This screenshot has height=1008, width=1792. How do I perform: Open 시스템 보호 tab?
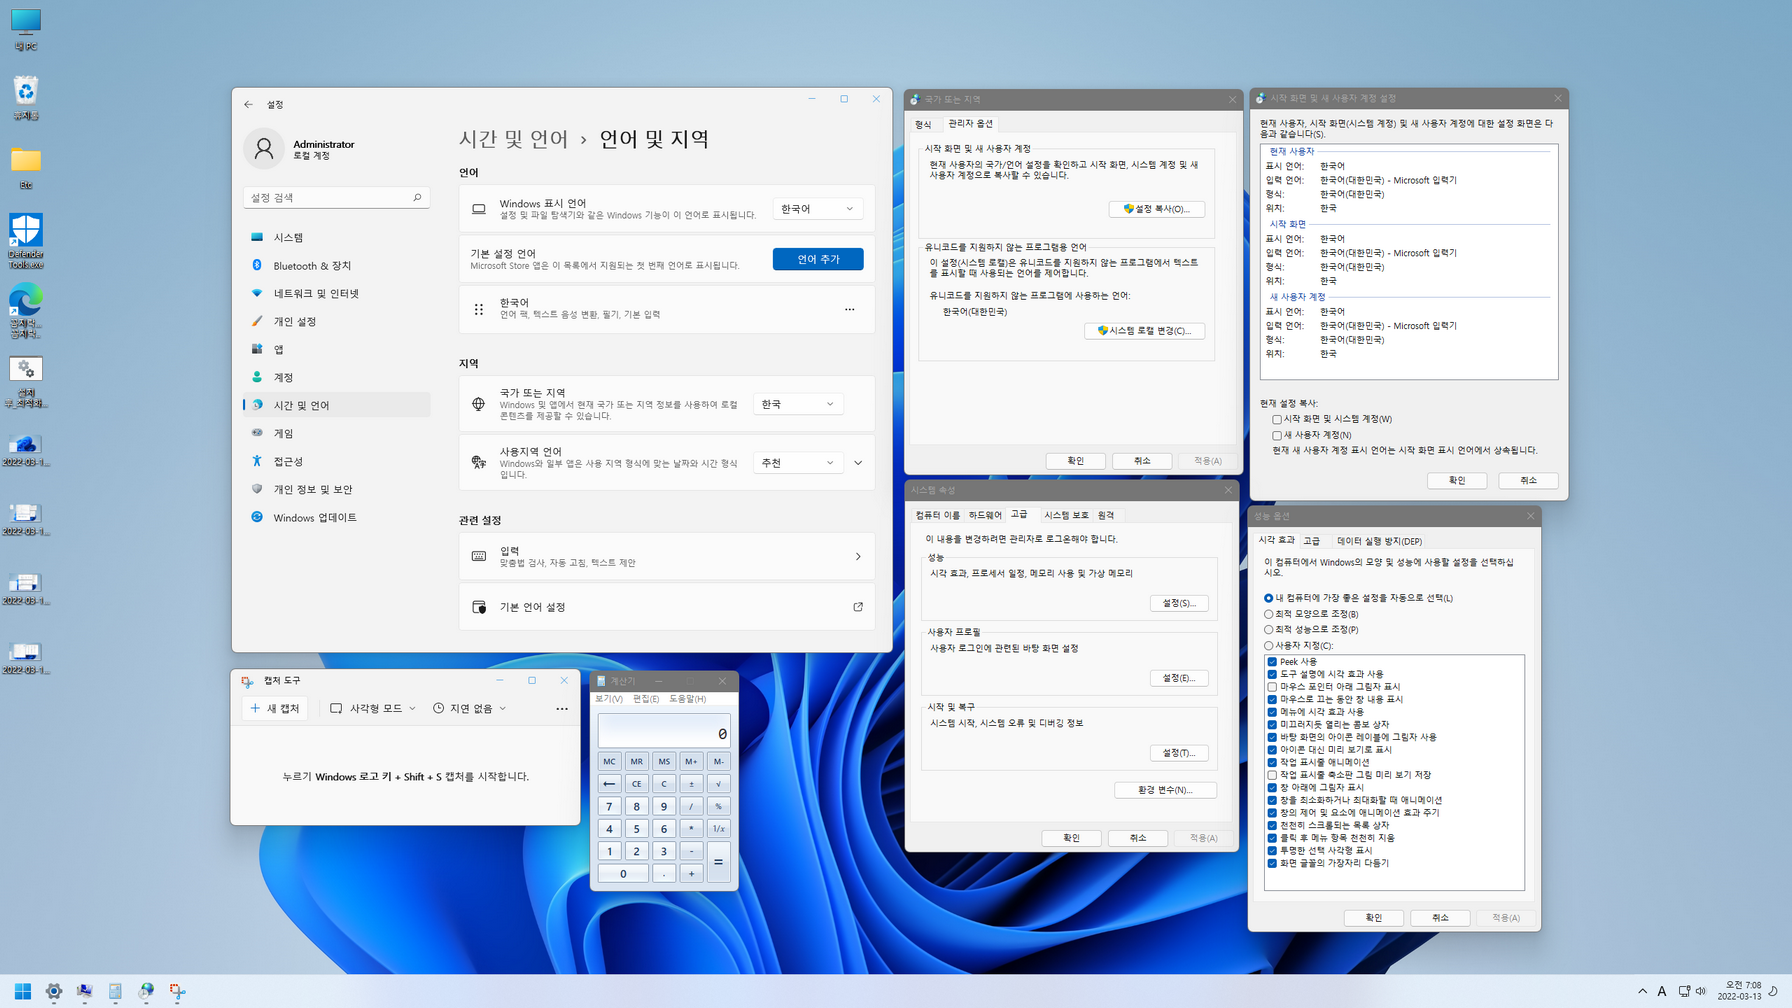tap(1066, 515)
